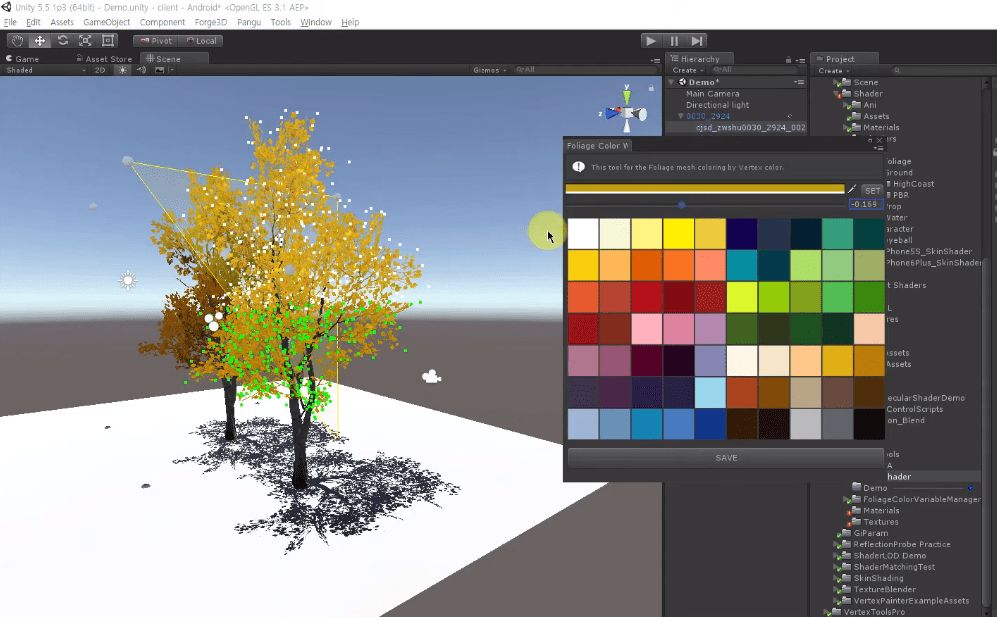The image size is (997, 617).
Task: Open the Gizmos dropdown
Action: pyautogui.click(x=489, y=70)
